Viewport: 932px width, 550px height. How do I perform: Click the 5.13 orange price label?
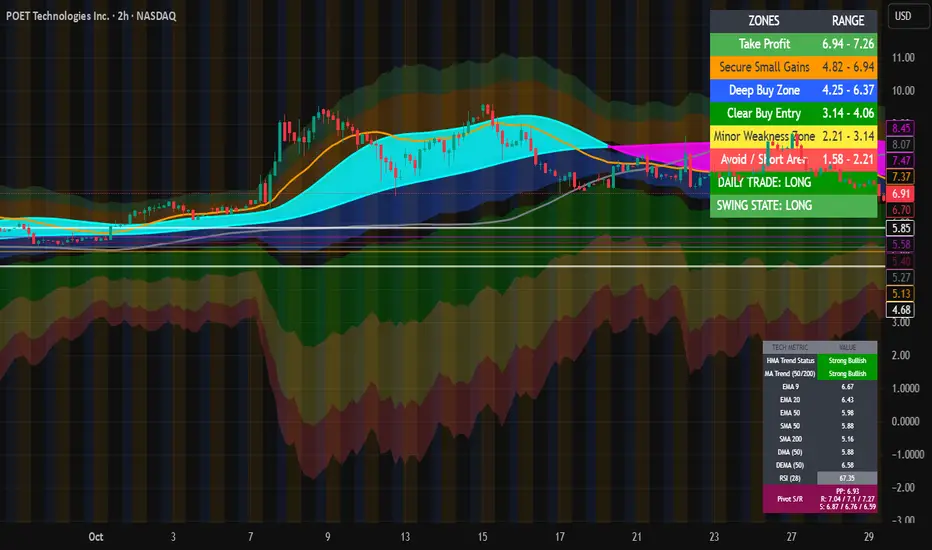point(901,294)
